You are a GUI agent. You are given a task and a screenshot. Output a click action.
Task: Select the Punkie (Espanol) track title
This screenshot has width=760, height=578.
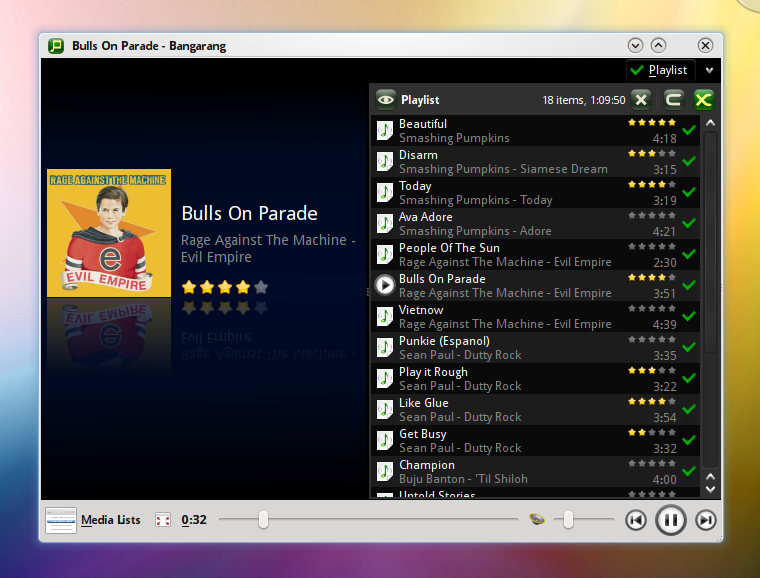coord(444,341)
